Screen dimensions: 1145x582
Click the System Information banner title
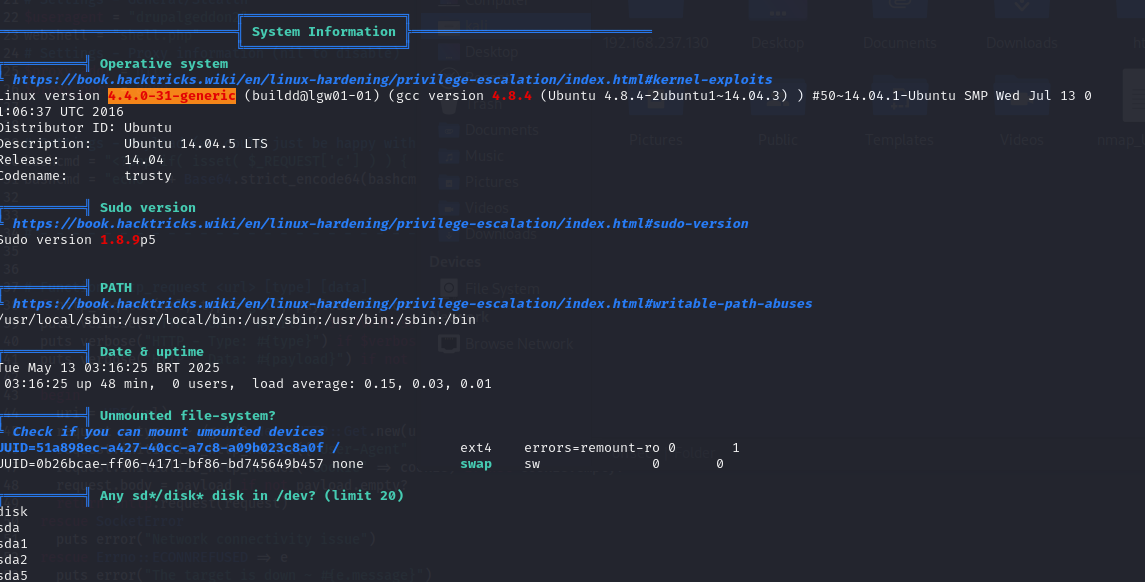pos(323,31)
